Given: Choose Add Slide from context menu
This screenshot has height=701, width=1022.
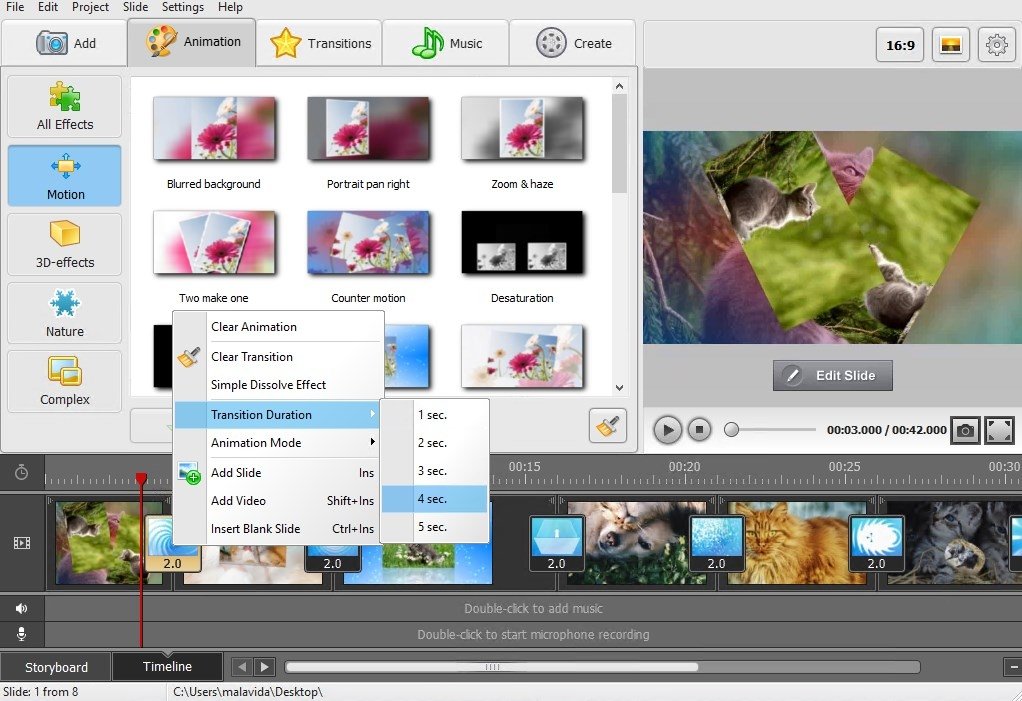Looking at the screenshot, I should coord(279,473).
